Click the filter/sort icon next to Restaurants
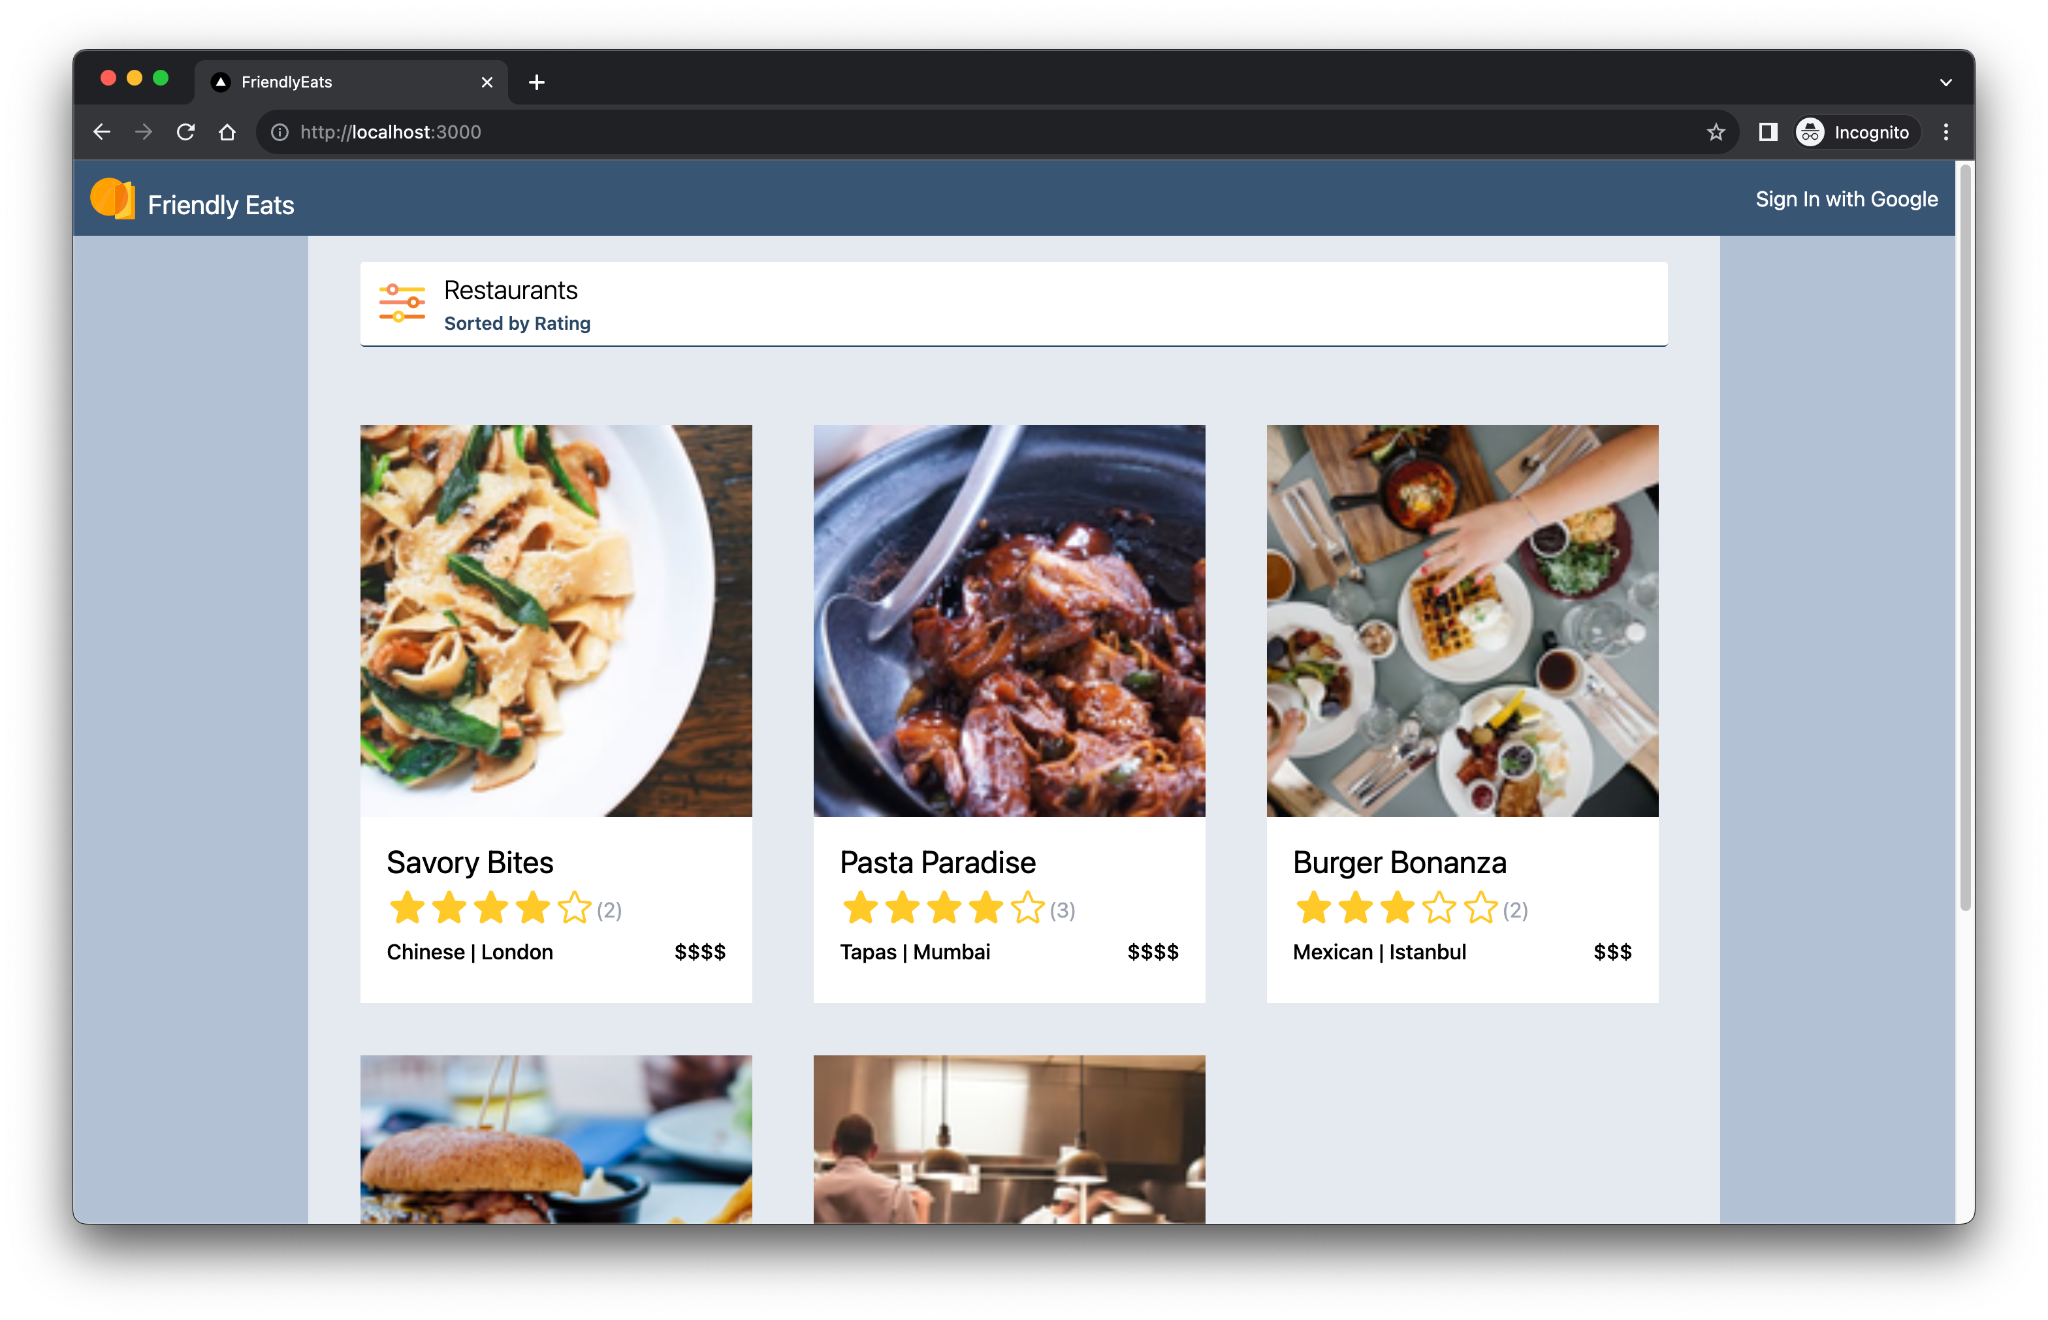The height and width of the screenshot is (1320, 2048). [x=402, y=305]
